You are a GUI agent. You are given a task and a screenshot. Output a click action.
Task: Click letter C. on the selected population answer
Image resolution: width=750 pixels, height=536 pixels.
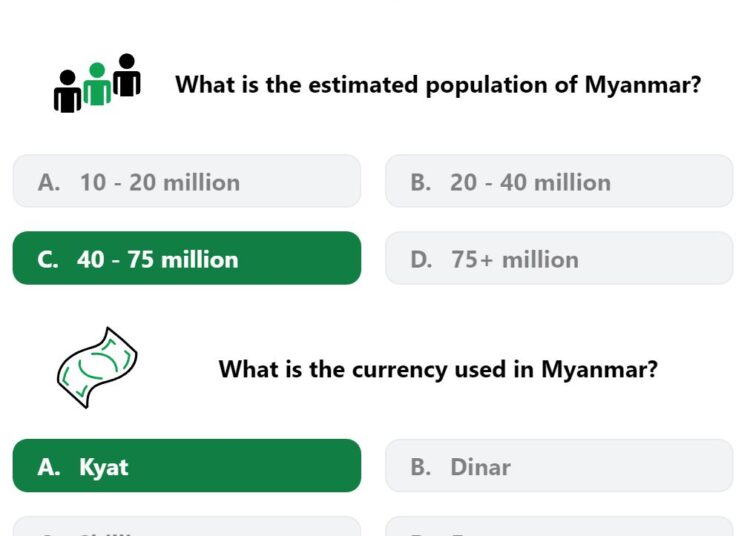(48, 260)
